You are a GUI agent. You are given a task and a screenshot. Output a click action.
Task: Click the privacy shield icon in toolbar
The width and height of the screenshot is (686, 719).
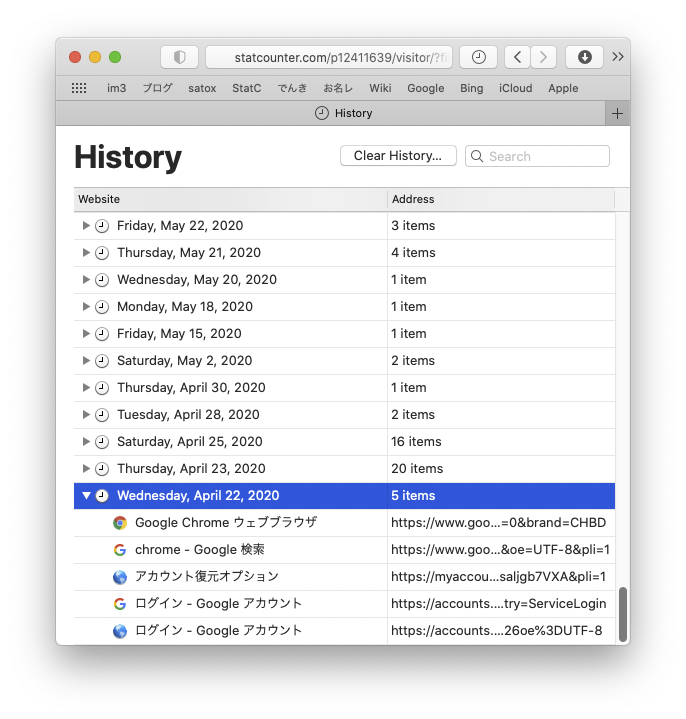click(179, 57)
